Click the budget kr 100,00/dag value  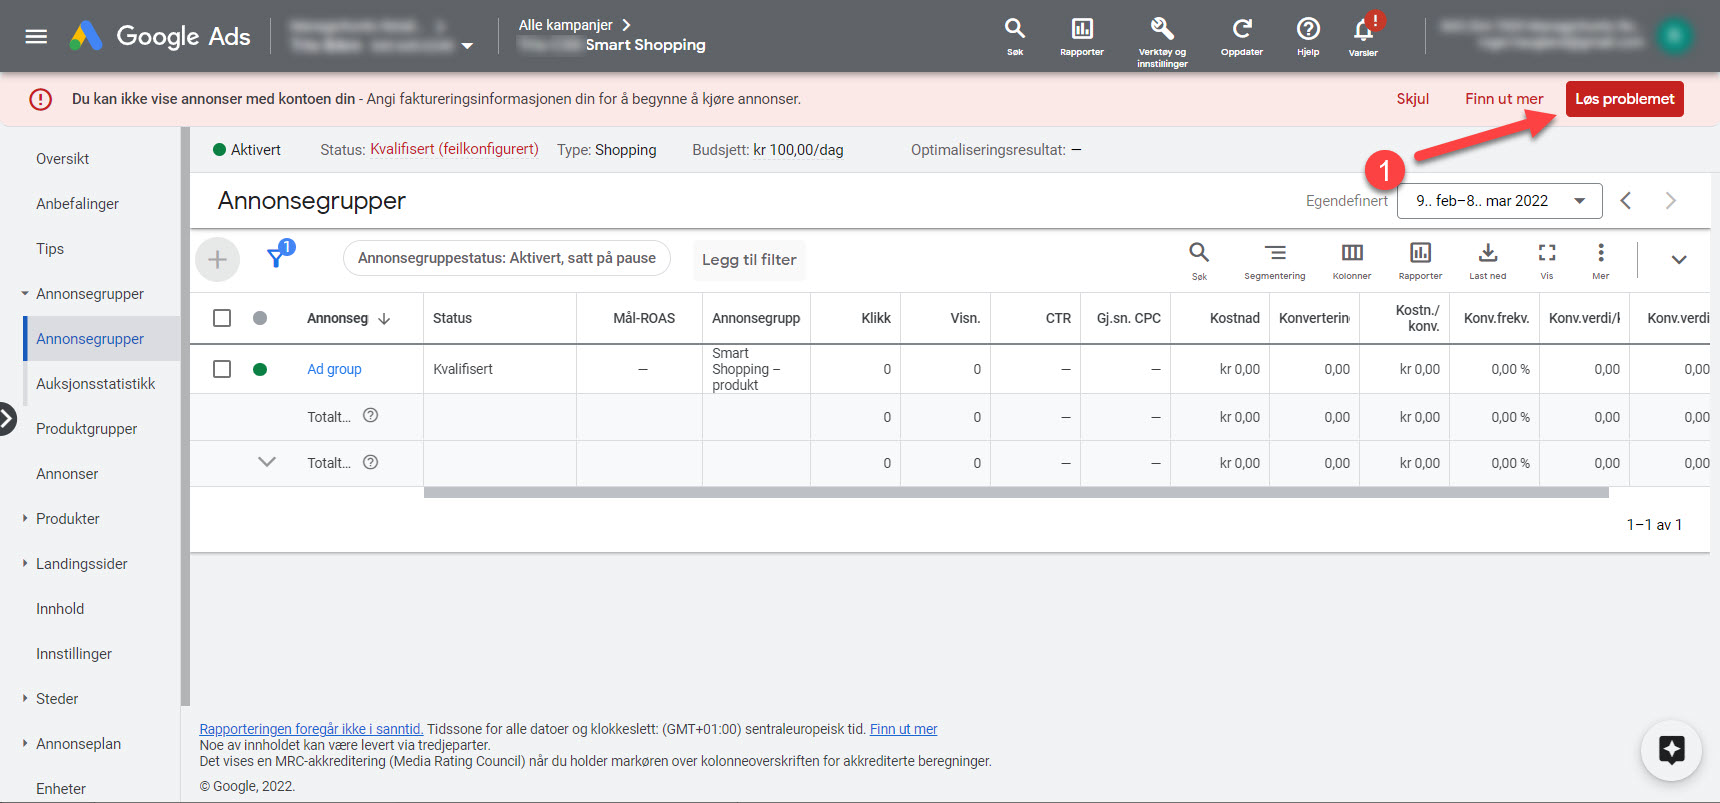[798, 150]
